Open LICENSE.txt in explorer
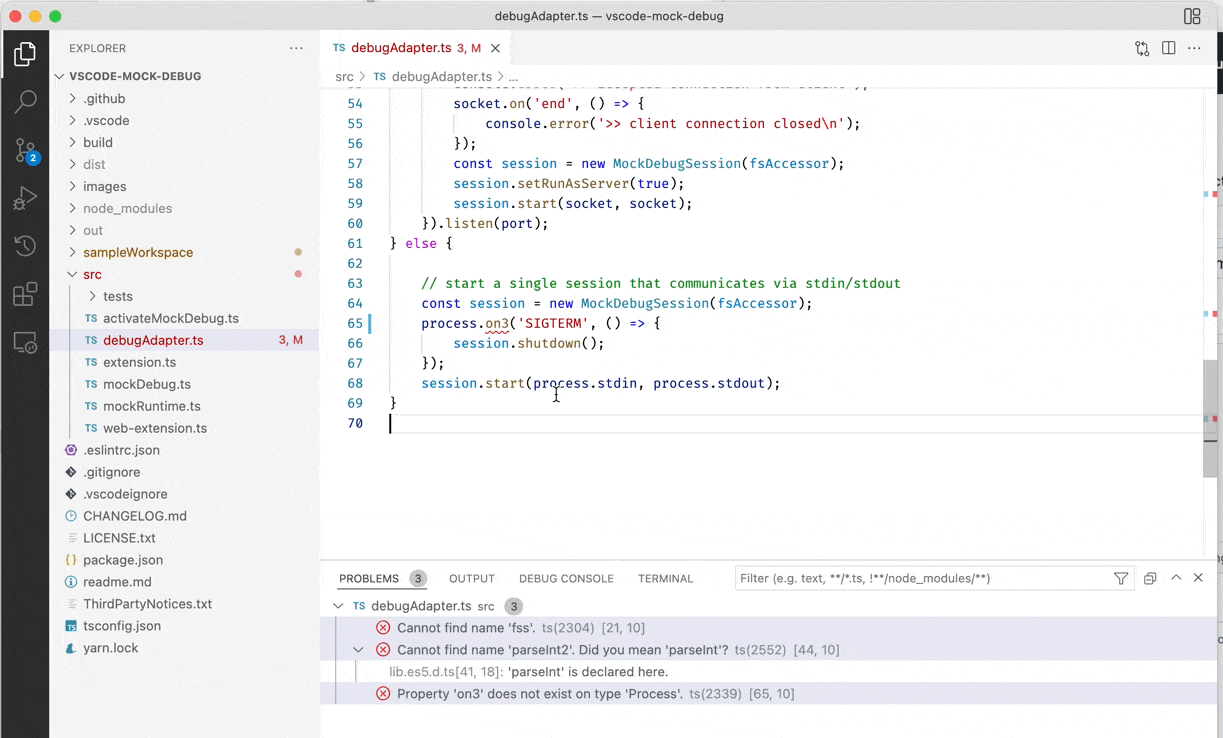This screenshot has height=738, width=1223. point(119,538)
